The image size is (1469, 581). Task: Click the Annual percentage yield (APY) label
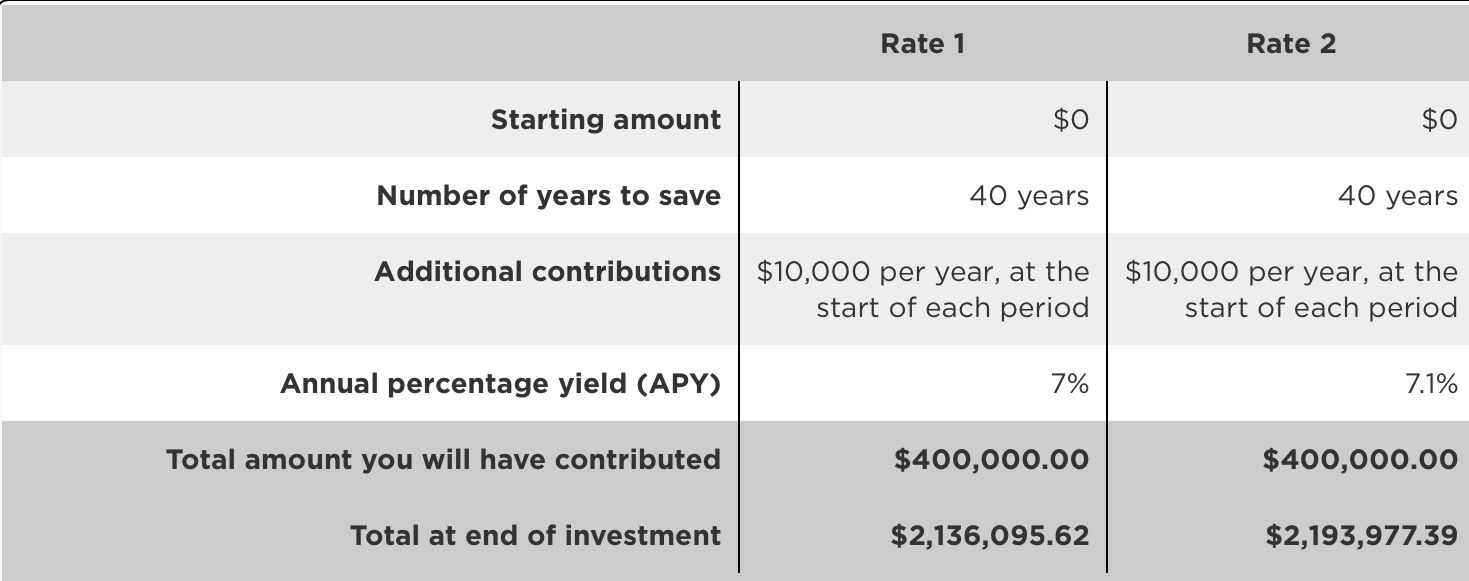(500, 384)
